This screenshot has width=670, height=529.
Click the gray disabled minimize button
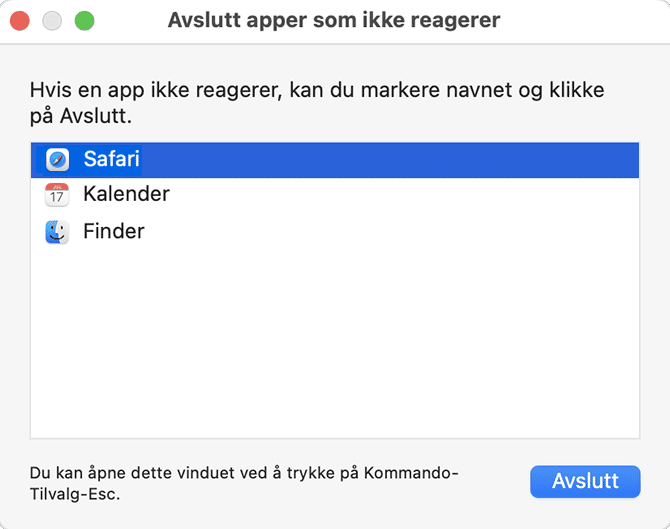(x=52, y=21)
